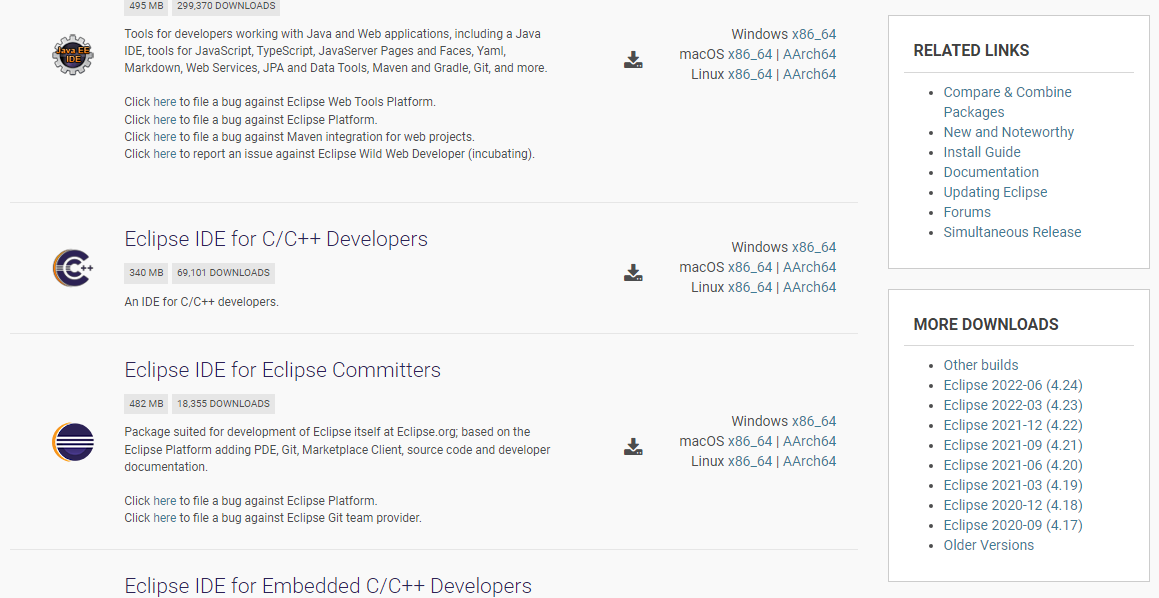
Task: Click the 69,101 DOWNLOADS badge
Action: tap(223, 273)
